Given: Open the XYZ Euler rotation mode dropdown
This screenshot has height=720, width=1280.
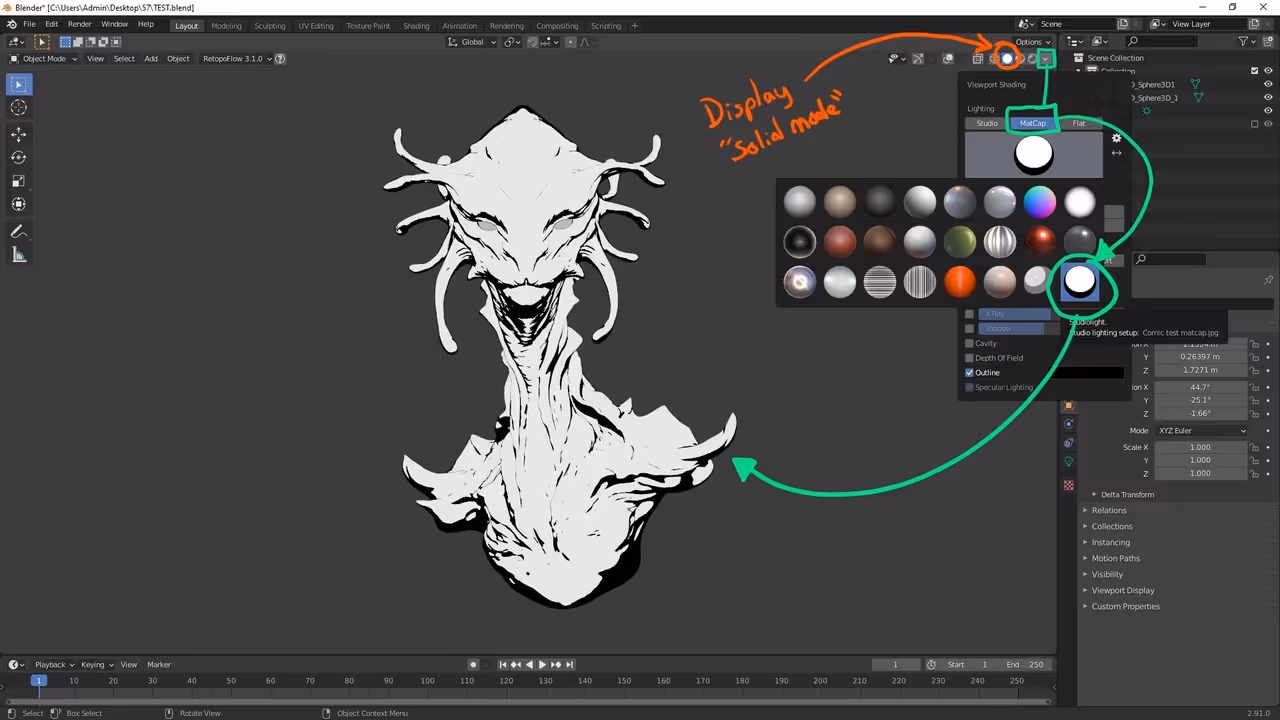Looking at the screenshot, I should point(1202,431).
